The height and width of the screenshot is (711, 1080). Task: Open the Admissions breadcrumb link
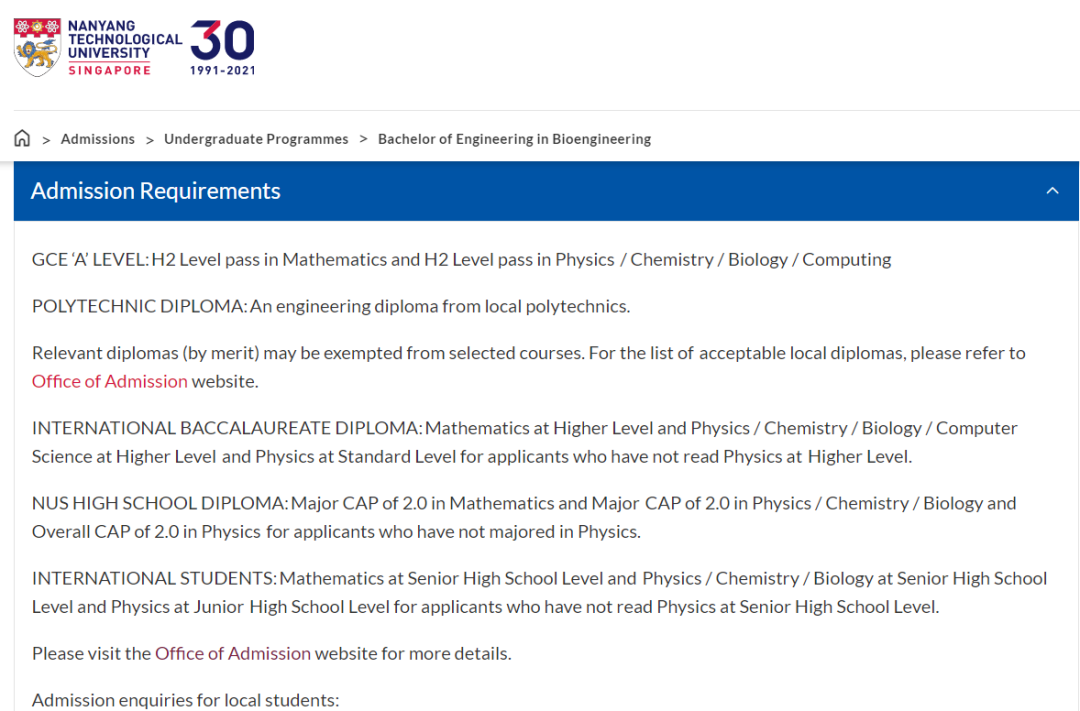pyautogui.click(x=98, y=139)
